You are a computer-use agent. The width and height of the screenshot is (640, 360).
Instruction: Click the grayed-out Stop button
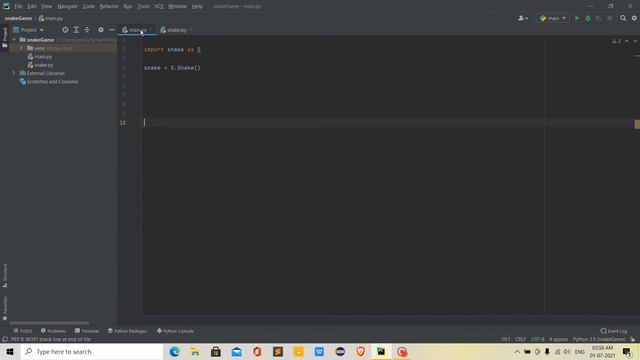(610, 18)
